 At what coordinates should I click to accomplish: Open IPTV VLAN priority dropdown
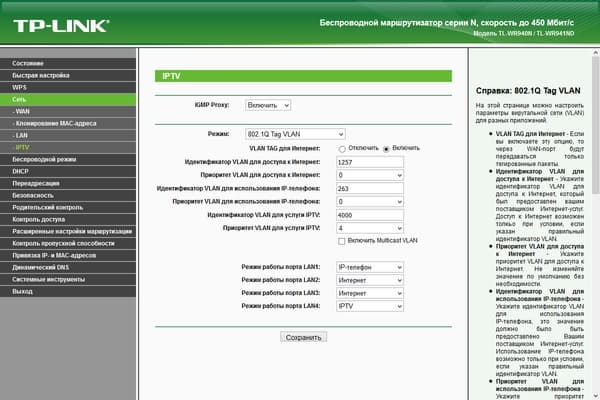click(370, 228)
